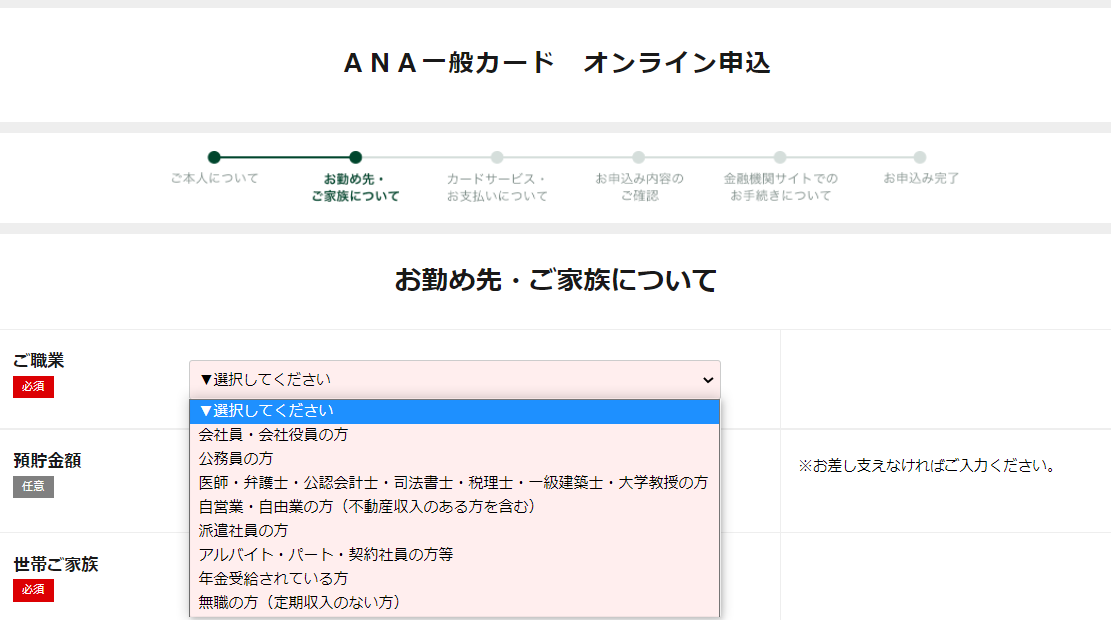Click the ご本人について progress step dot
Image resolution: width=1111 pixels, height=620 pixels.
click(213, 158)
